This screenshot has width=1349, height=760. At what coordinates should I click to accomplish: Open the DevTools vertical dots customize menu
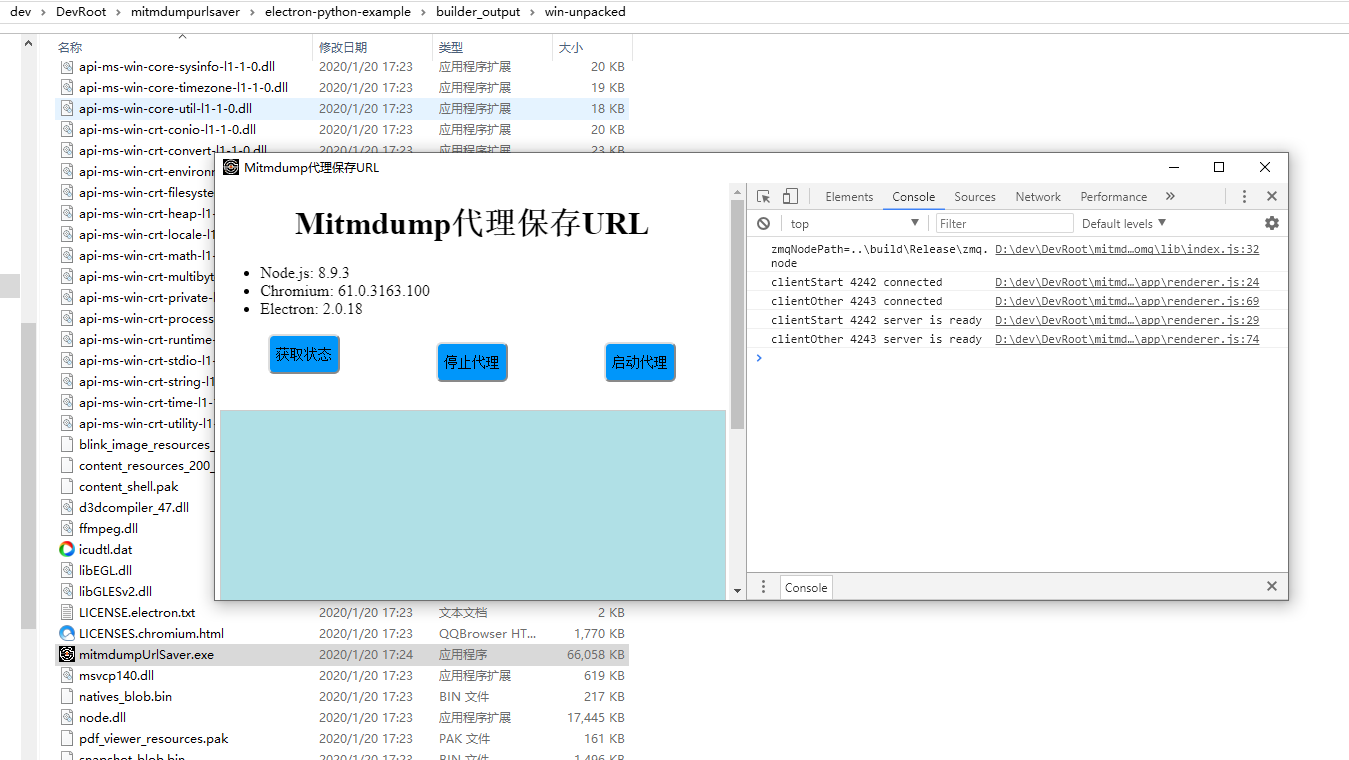pos(1244,197)
